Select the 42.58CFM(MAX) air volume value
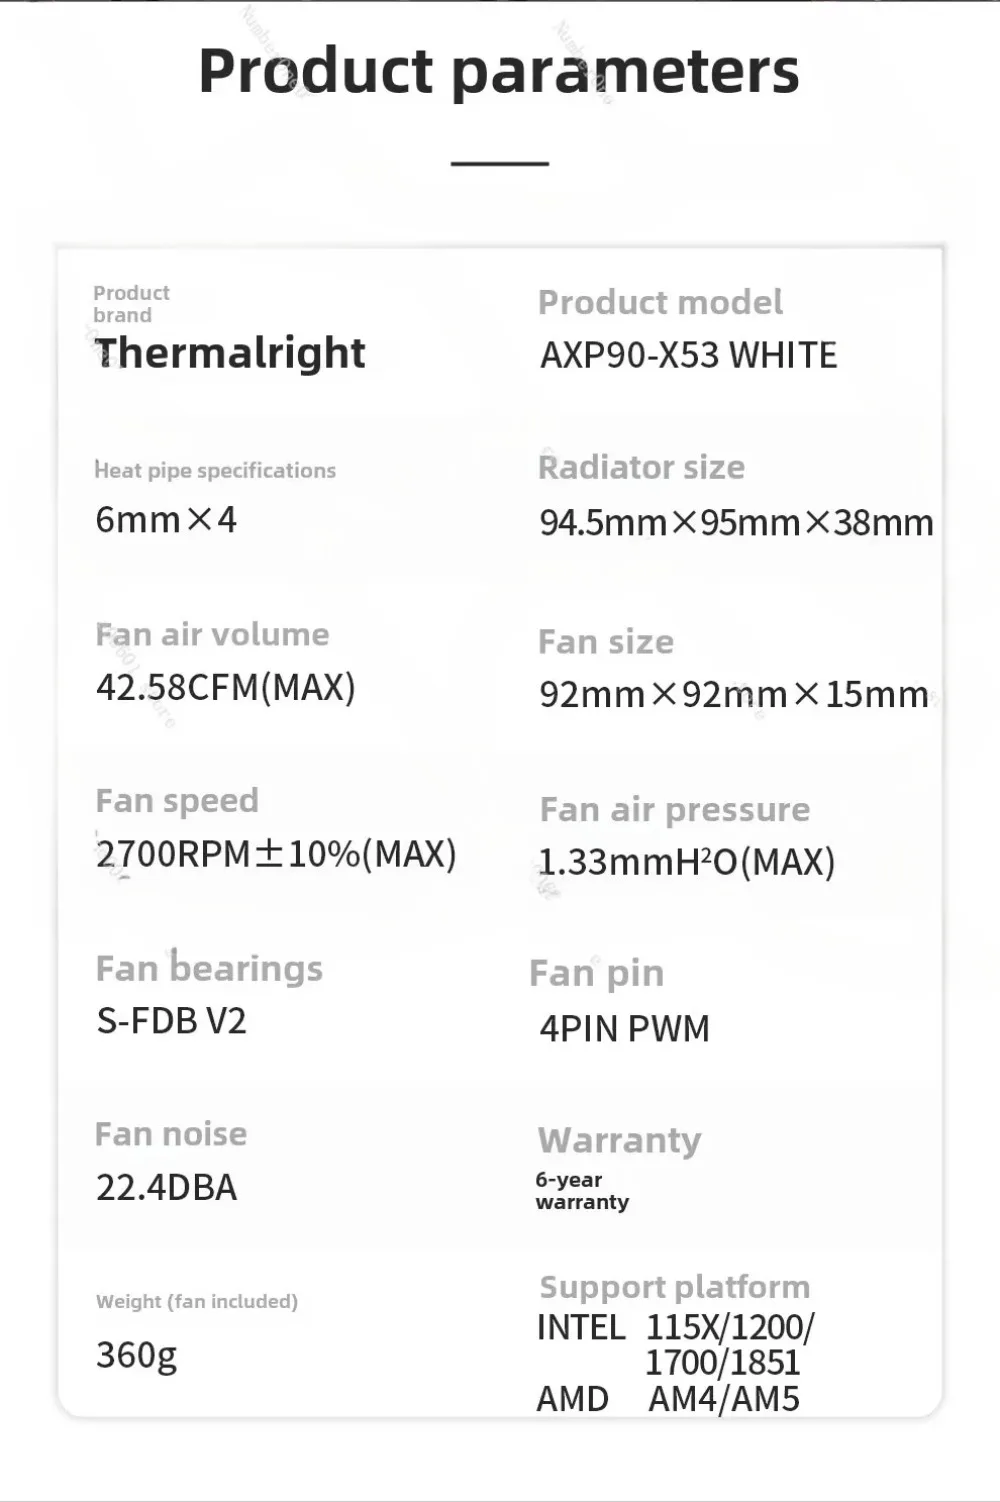The height and width of the screenshot is (1502, 1000). [226, 688]
